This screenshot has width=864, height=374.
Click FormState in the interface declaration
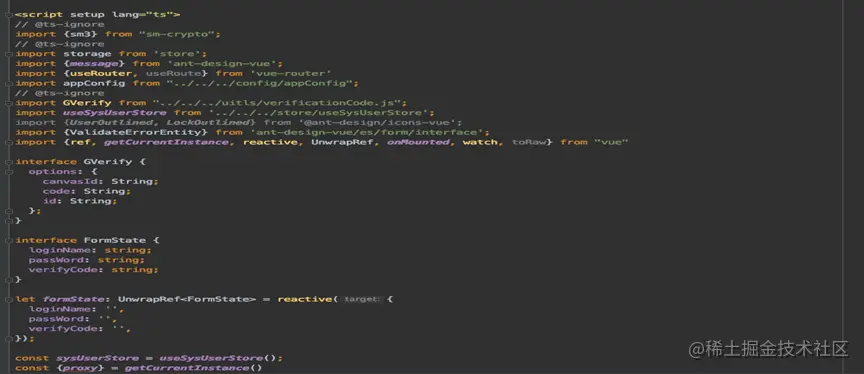tap(114, 240)
